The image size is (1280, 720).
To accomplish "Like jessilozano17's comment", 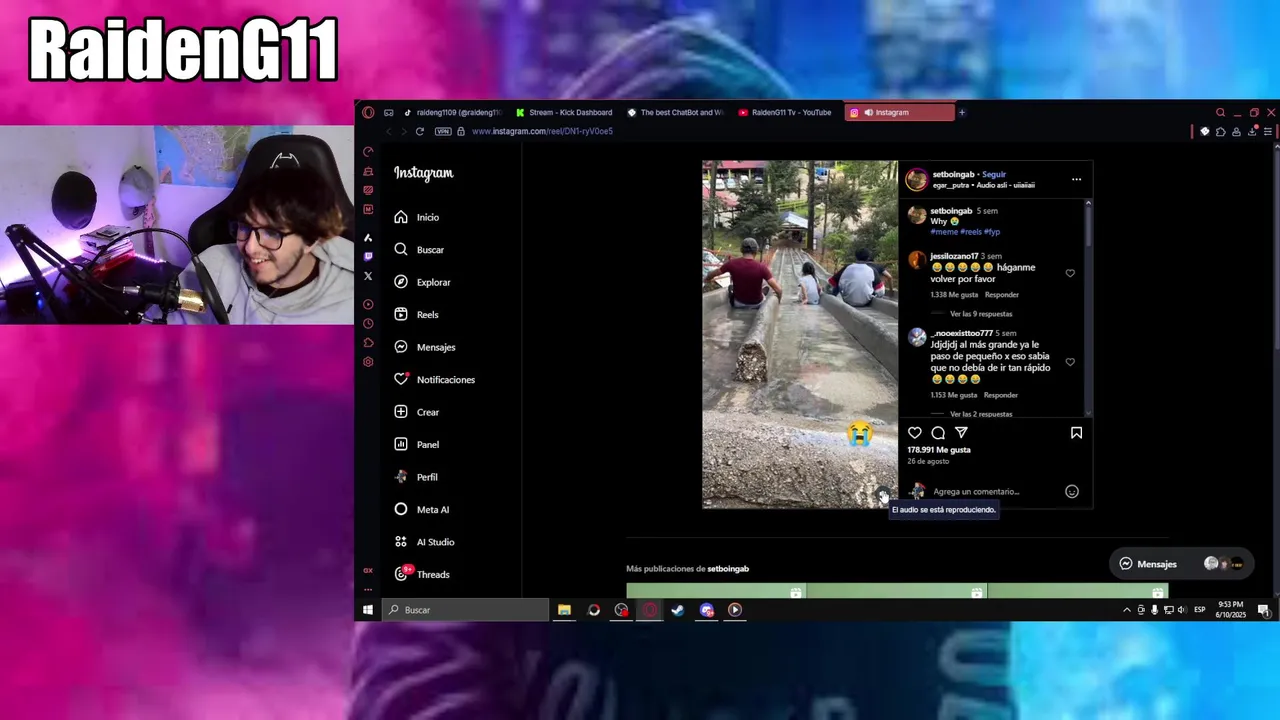I will (1070, 273).
